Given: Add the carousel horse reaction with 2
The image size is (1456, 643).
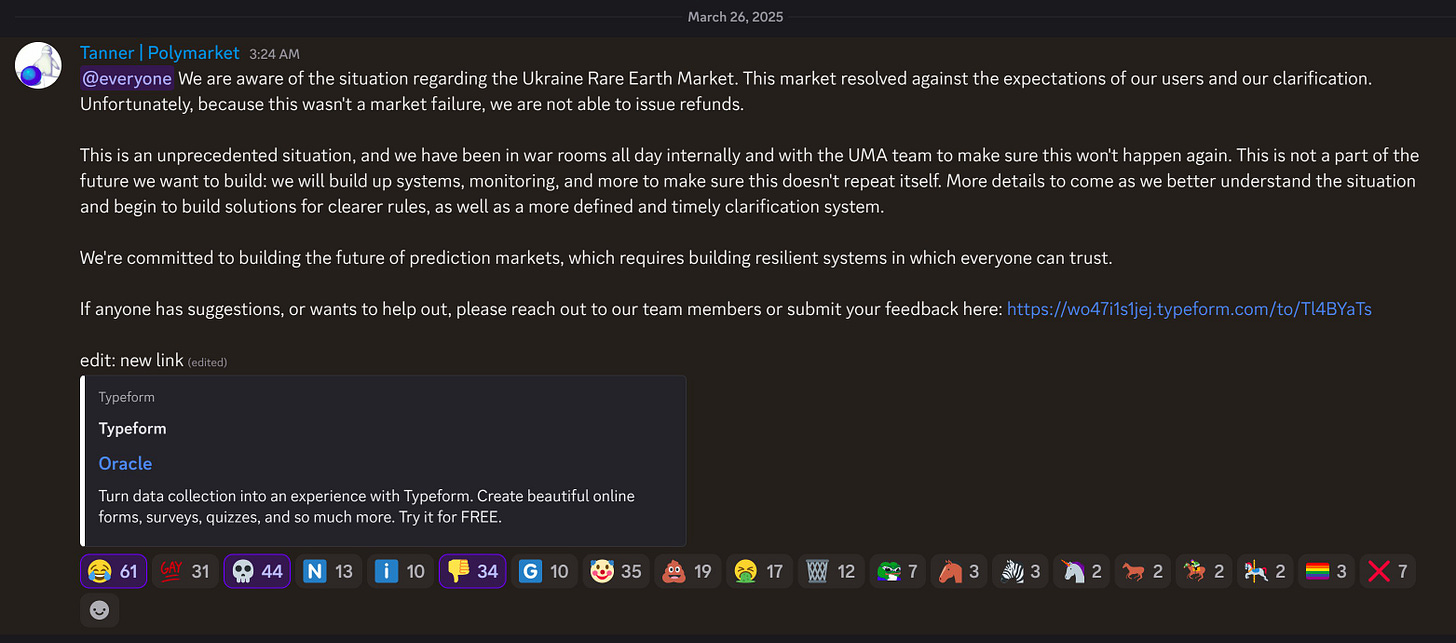Looking at the screenshot, I should [x=1265, y=571].
